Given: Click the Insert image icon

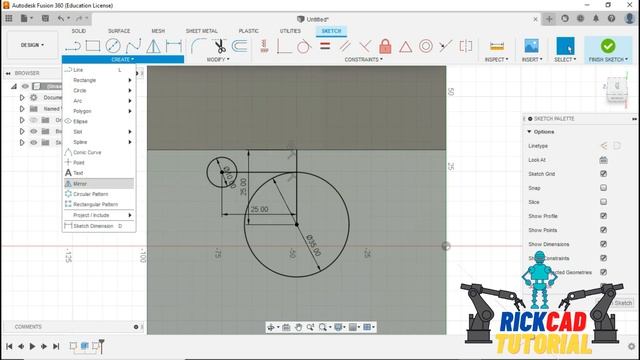Looking at the screenshot, I should (531, 46).
